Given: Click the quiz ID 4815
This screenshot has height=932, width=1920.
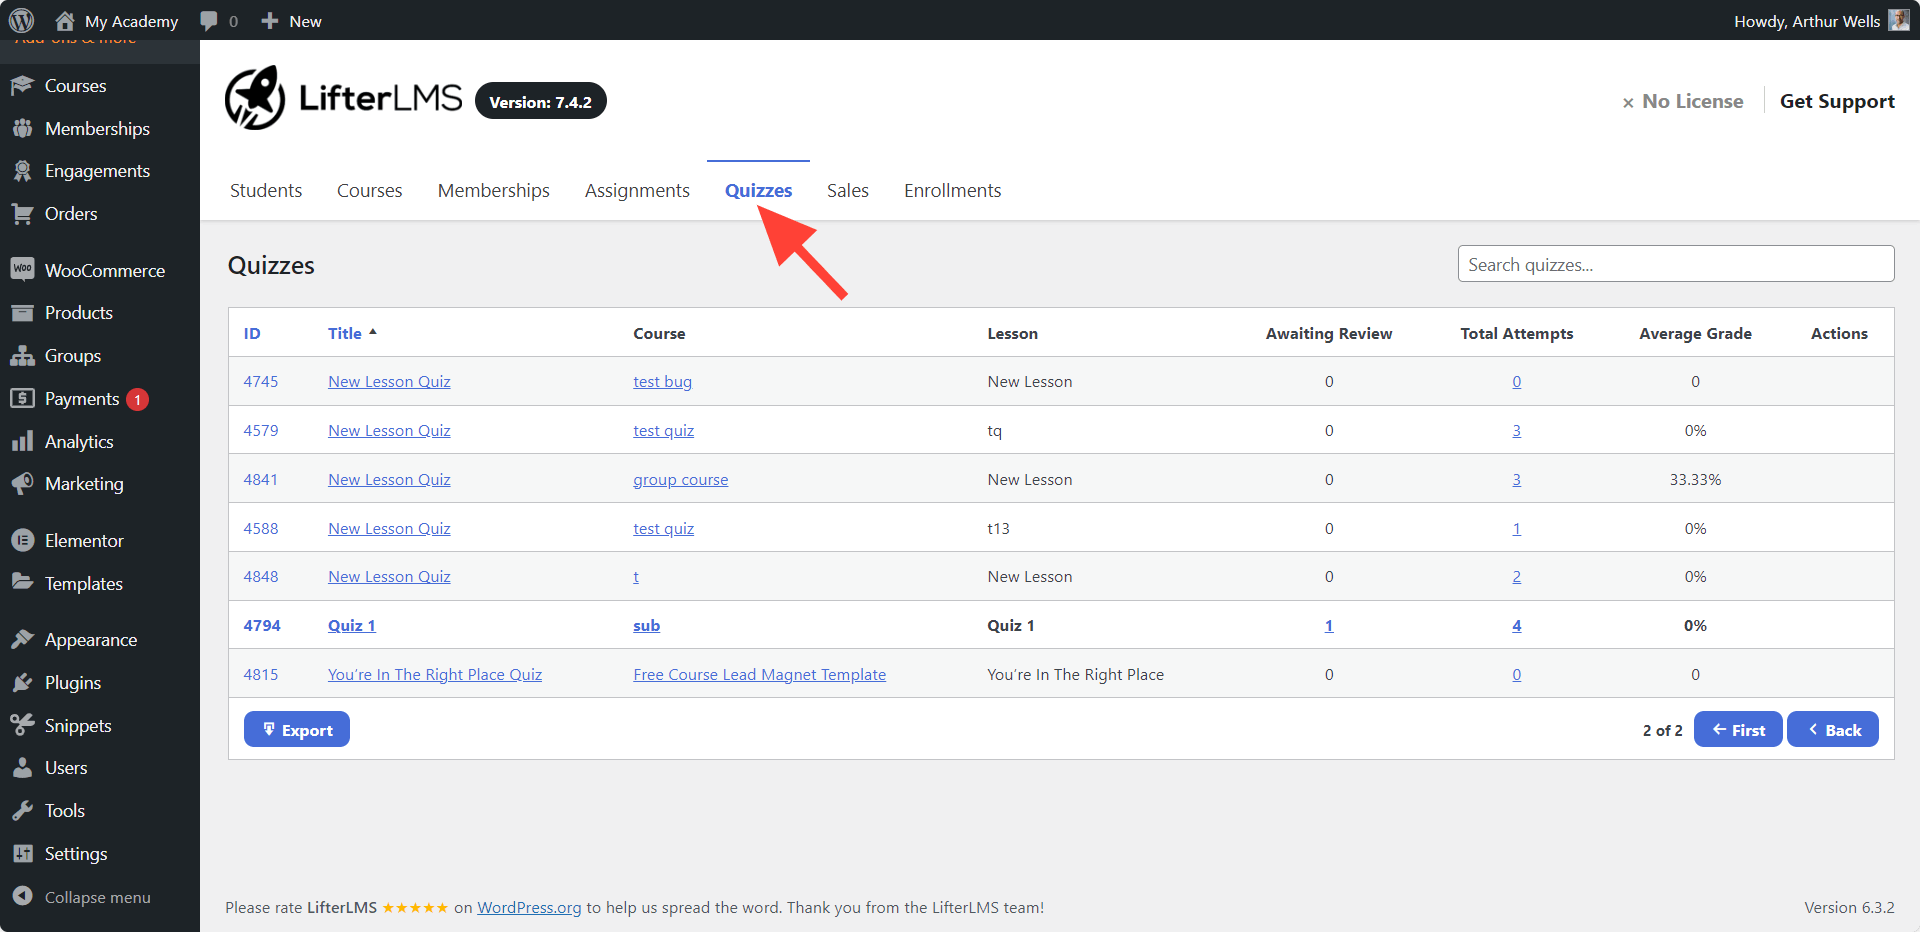Looking at the screenshot, I should (261, 674).
